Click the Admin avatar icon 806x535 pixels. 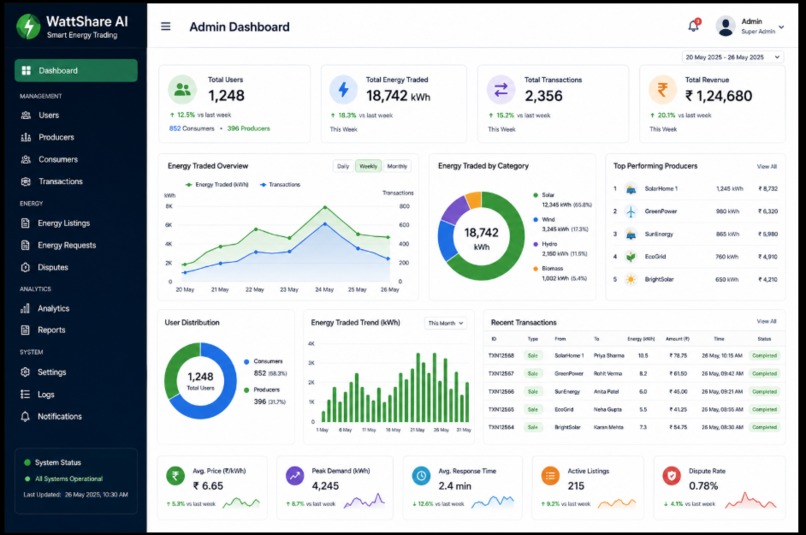(x=725, y=26)
